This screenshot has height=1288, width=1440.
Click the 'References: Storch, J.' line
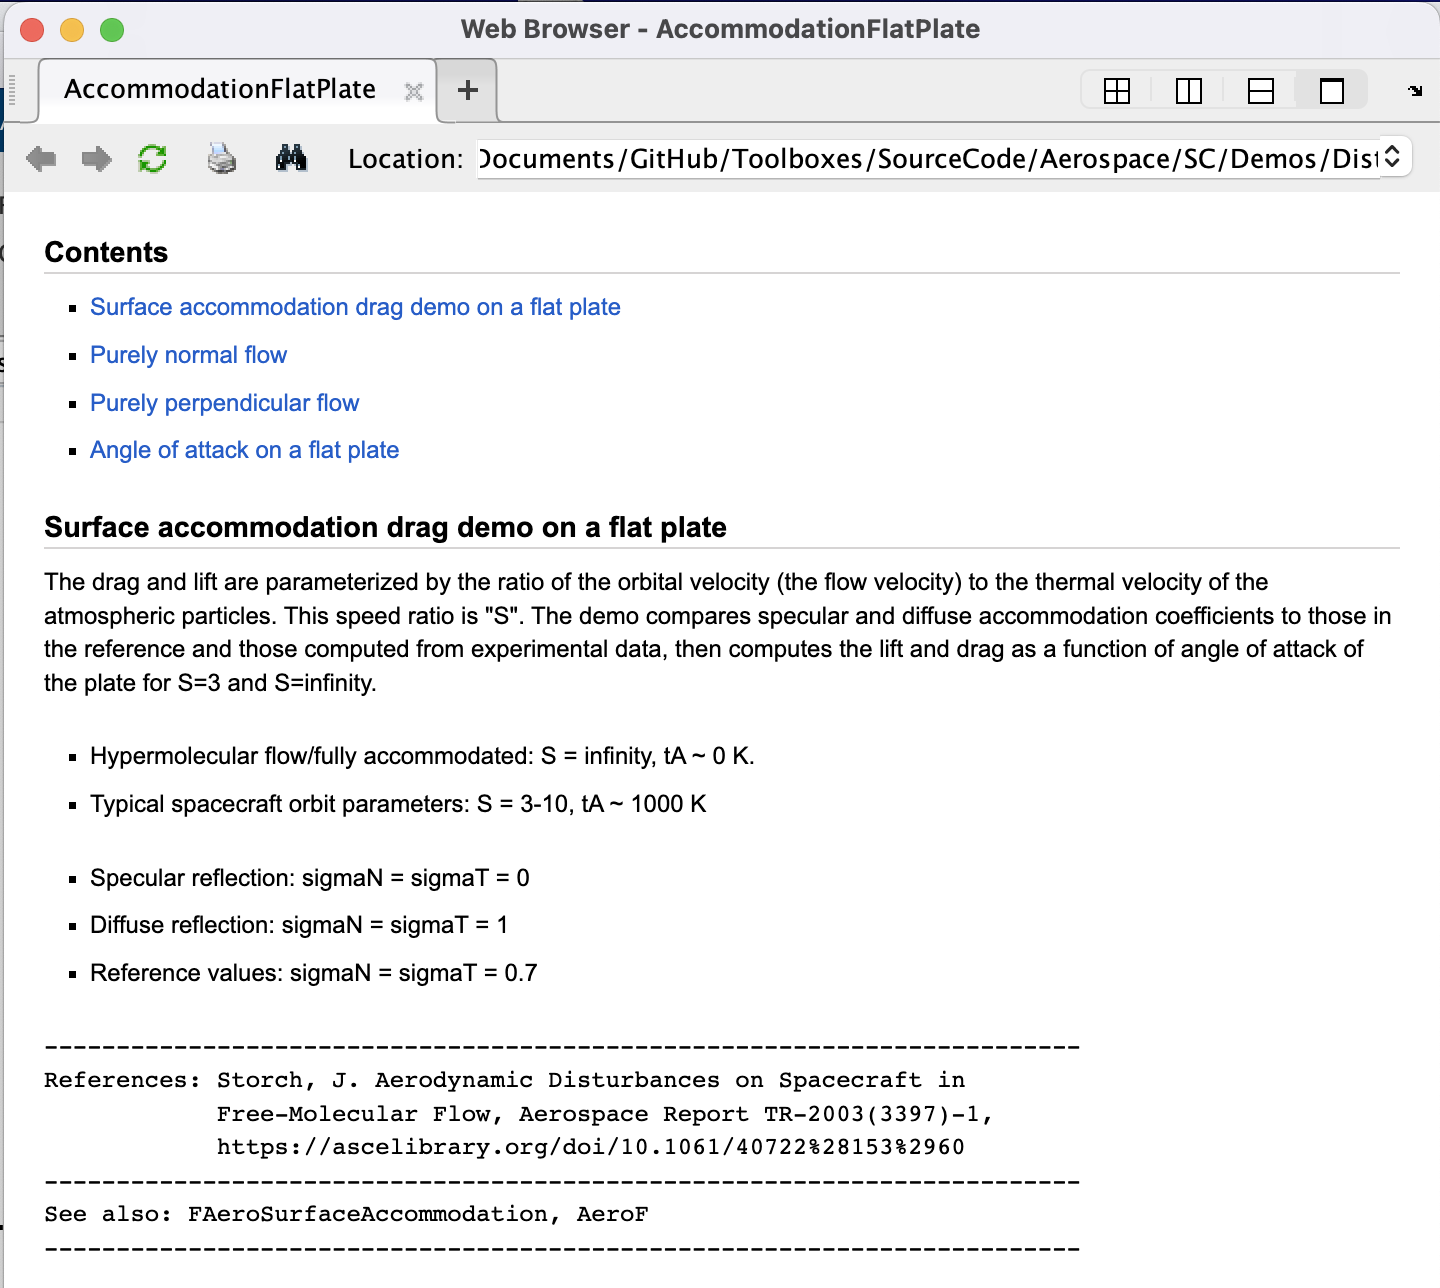(504, 1080)
